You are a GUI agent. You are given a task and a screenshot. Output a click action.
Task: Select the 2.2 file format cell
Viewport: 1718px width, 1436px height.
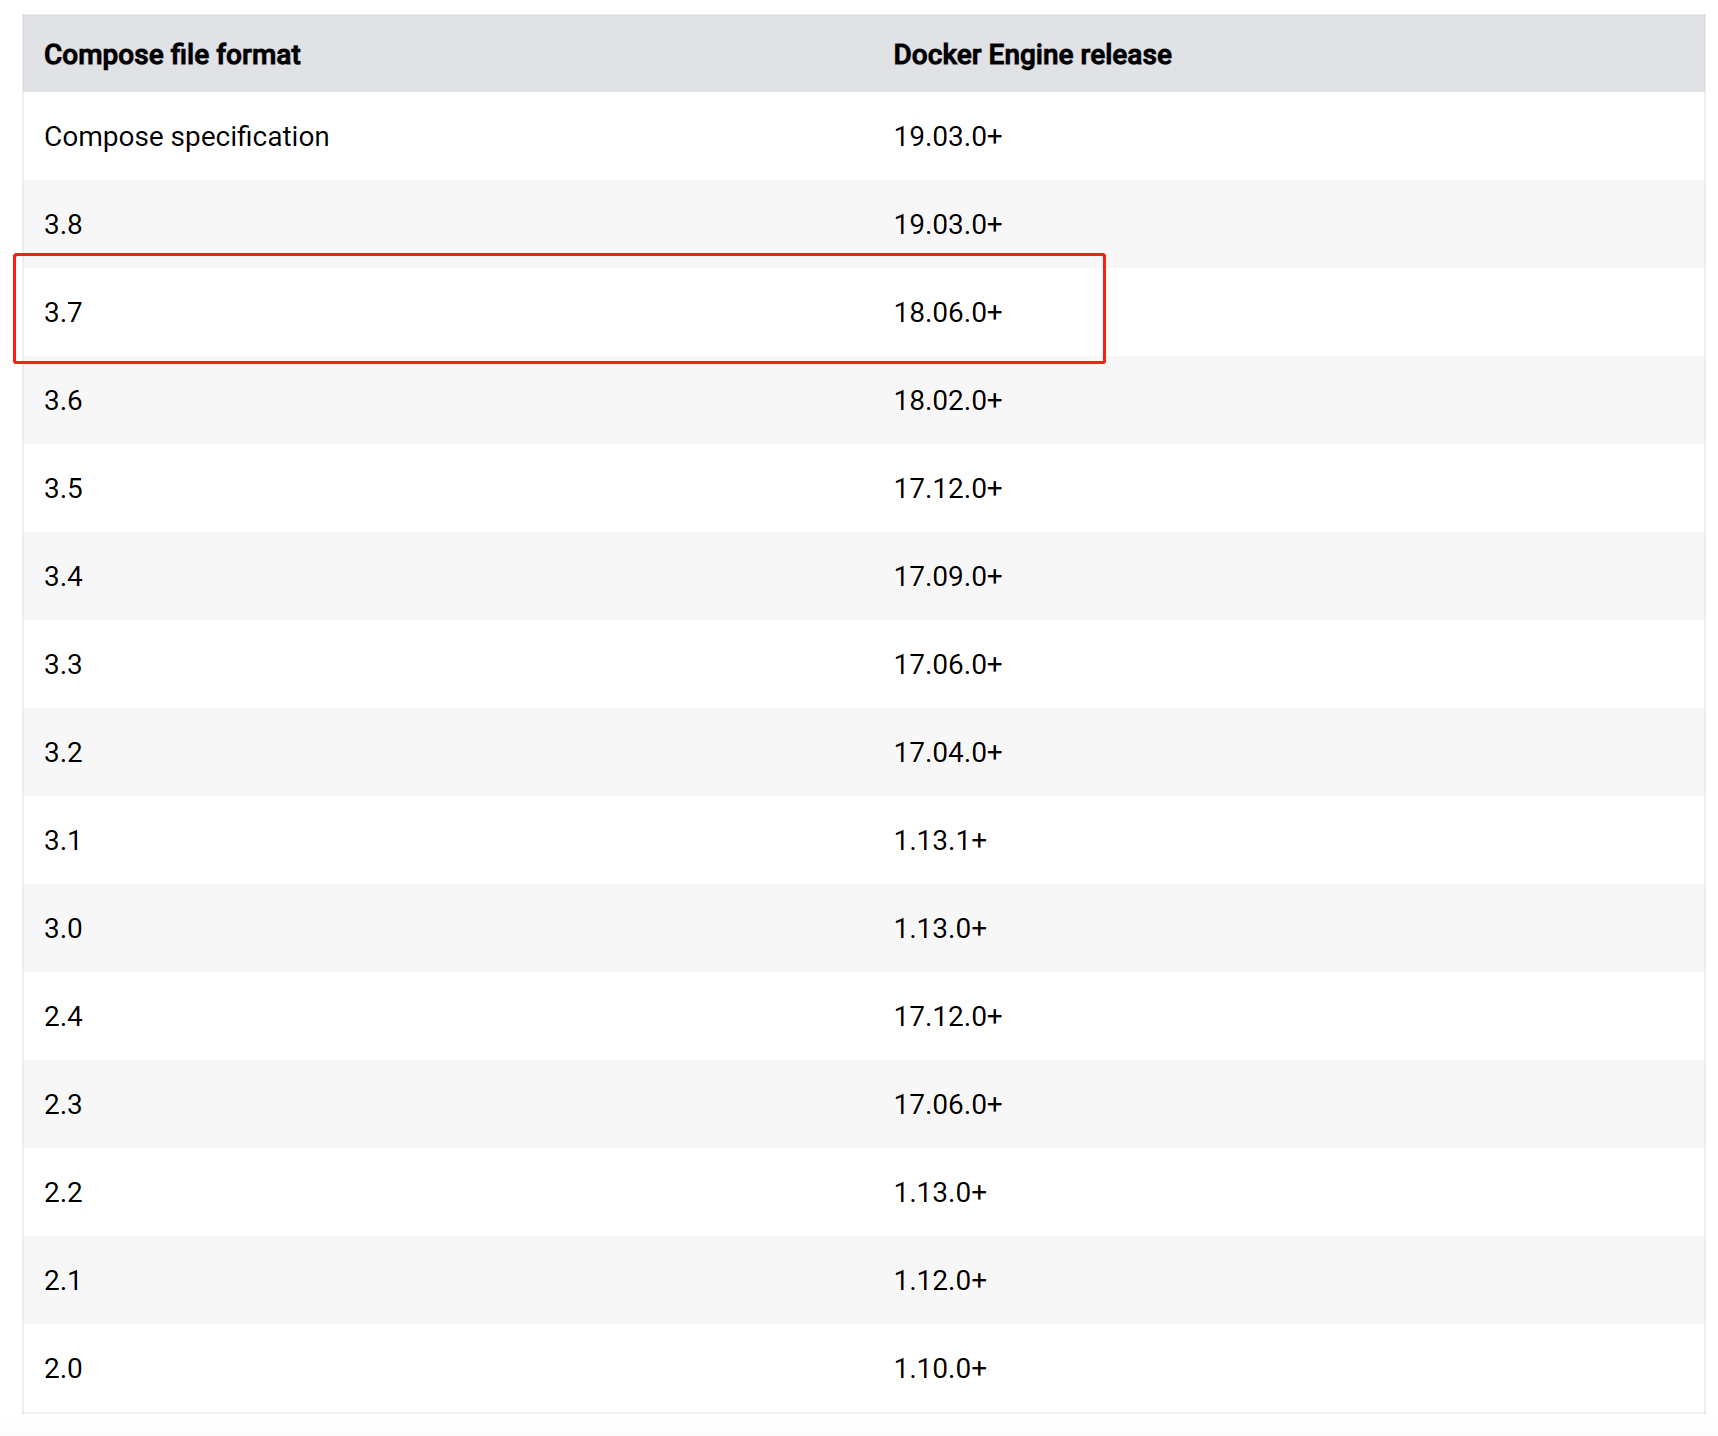click(63, 1193)
